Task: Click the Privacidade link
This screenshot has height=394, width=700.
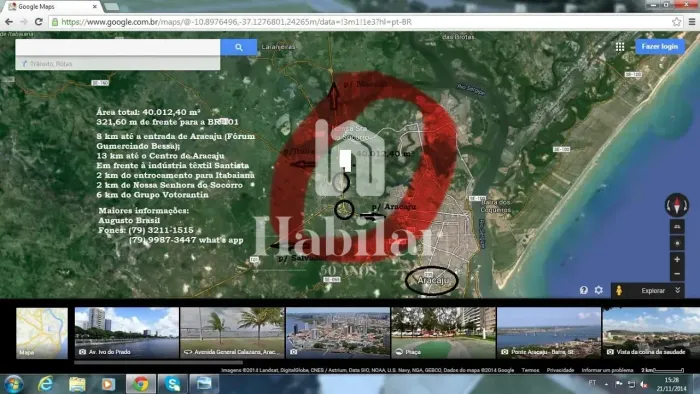Action: point(560,370)
